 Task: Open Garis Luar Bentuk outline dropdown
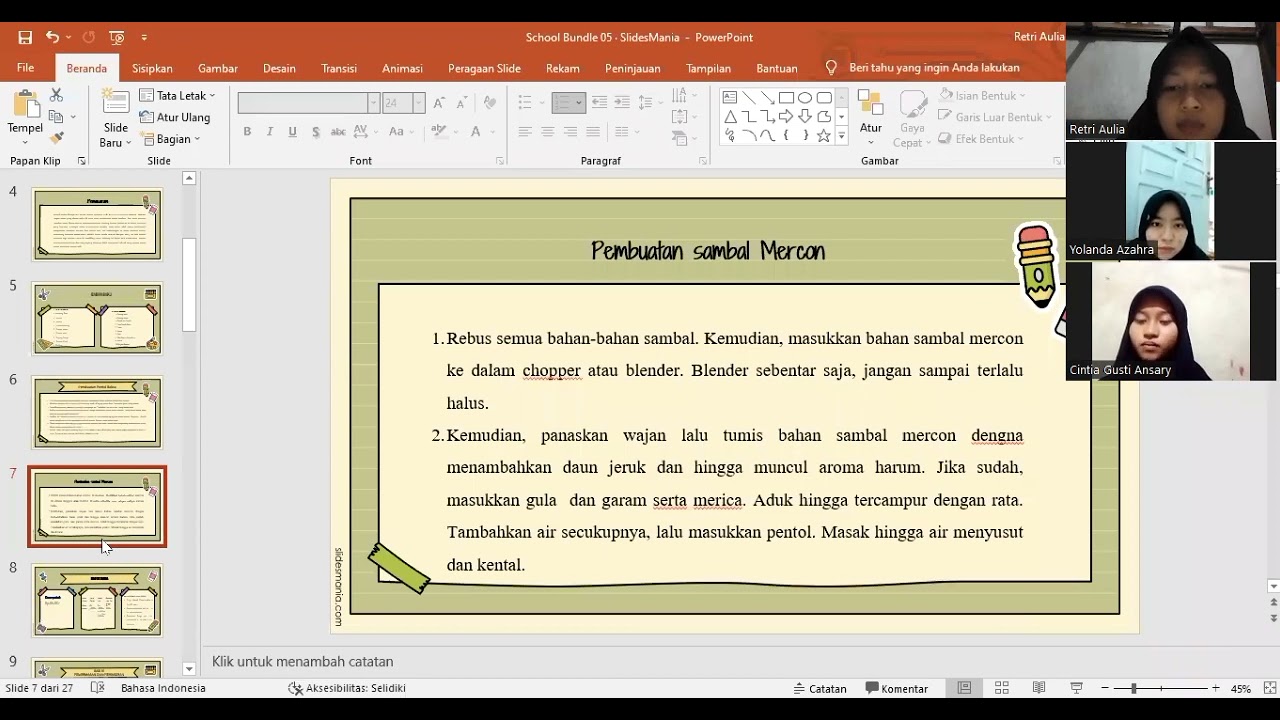point(995,117)
